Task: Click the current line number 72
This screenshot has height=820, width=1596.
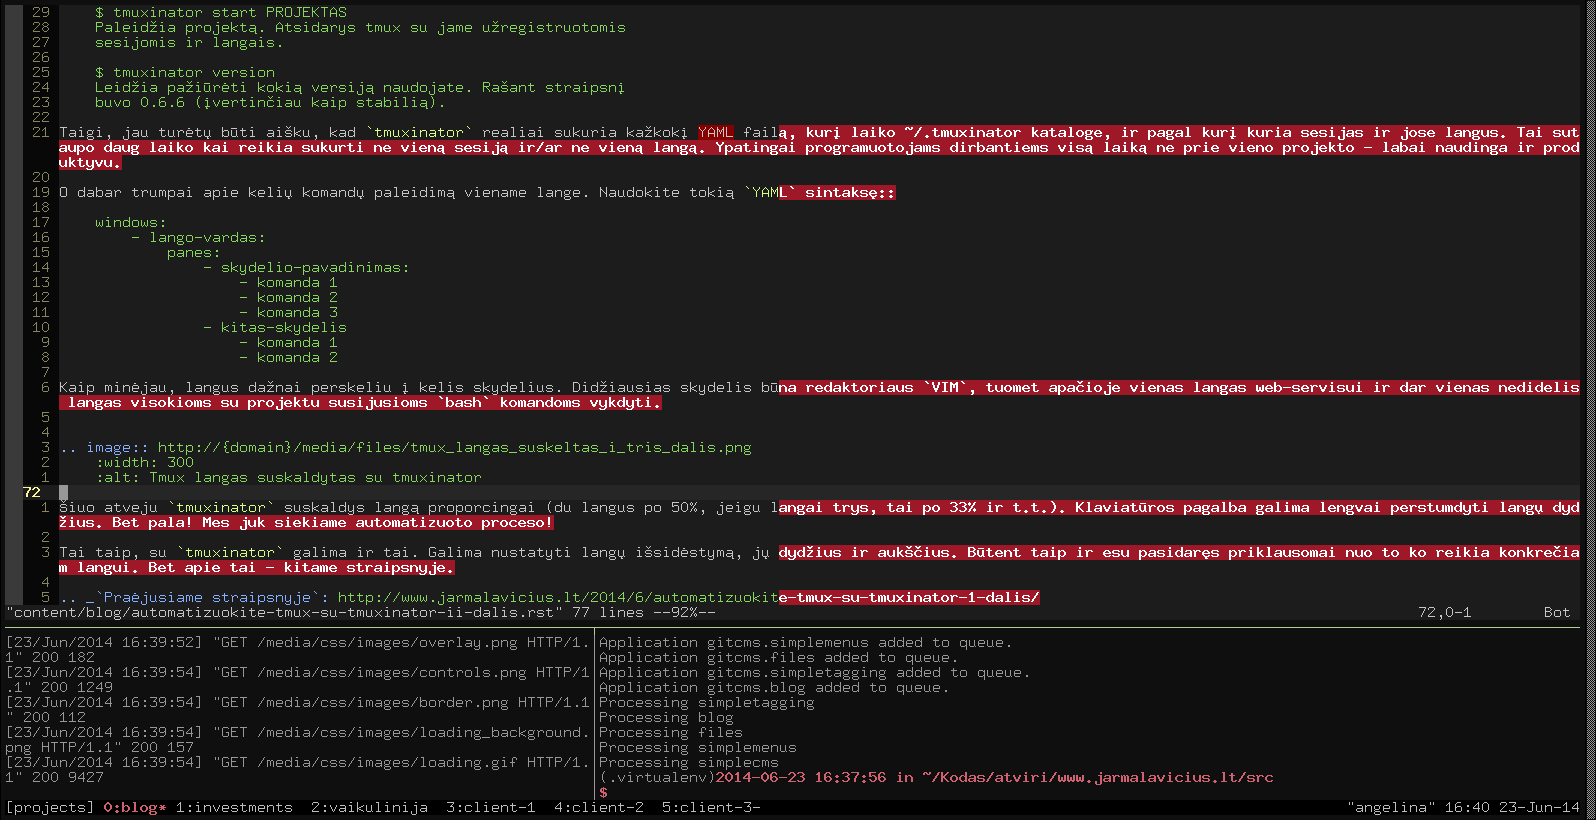Action: 32,492
